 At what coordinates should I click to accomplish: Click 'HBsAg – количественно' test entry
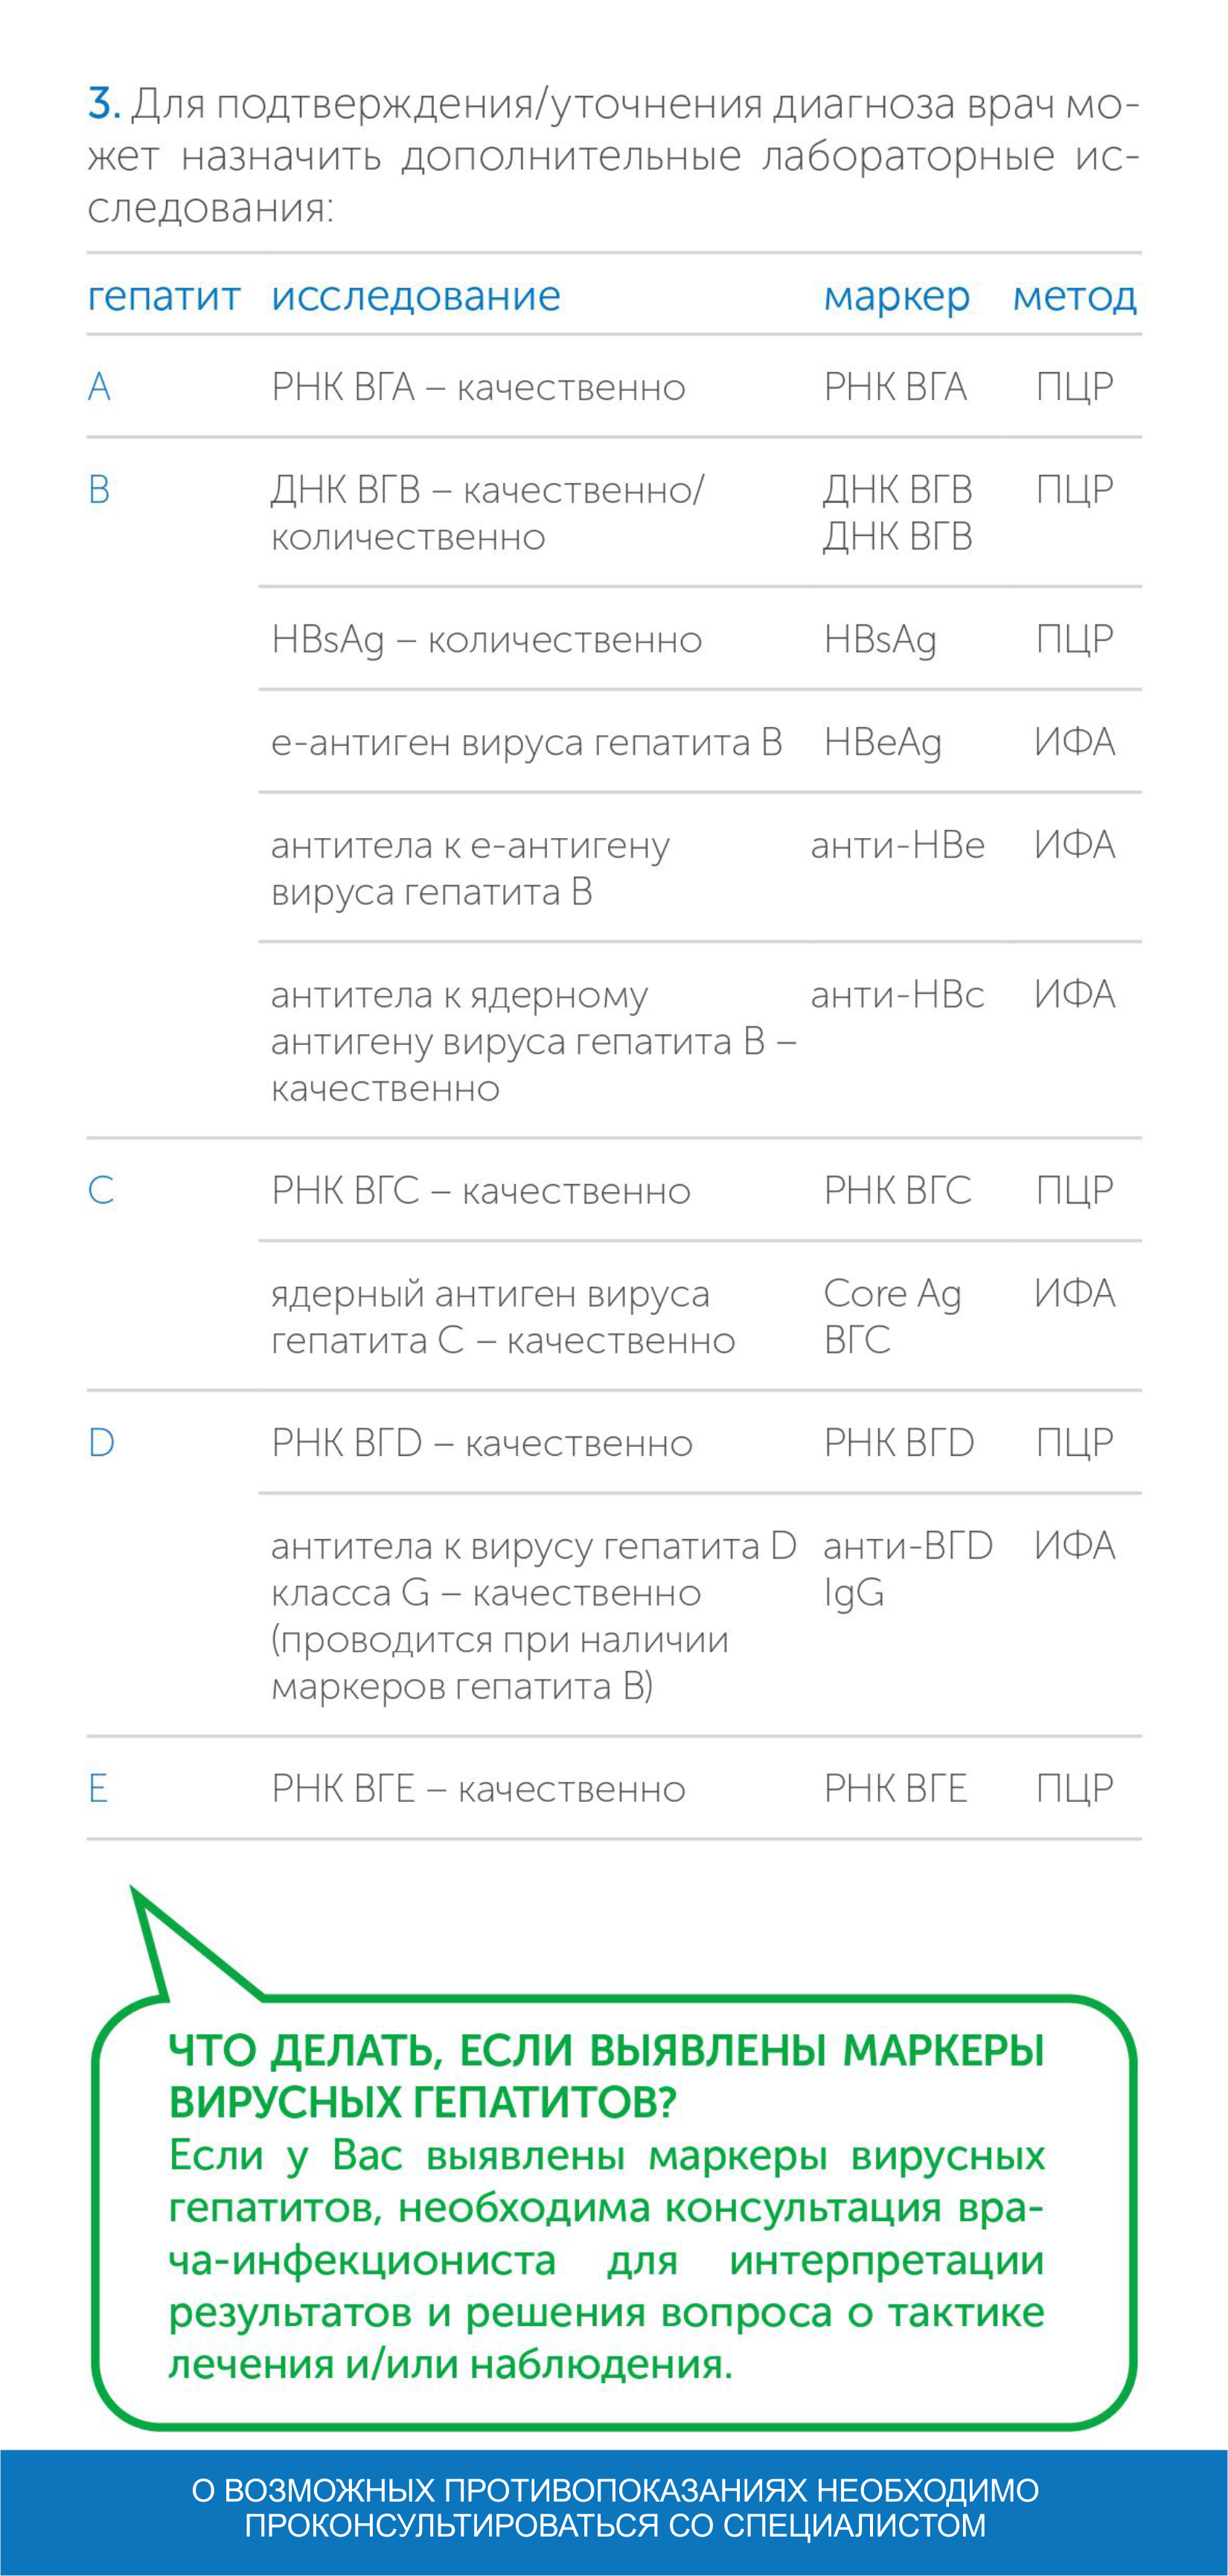487,640
